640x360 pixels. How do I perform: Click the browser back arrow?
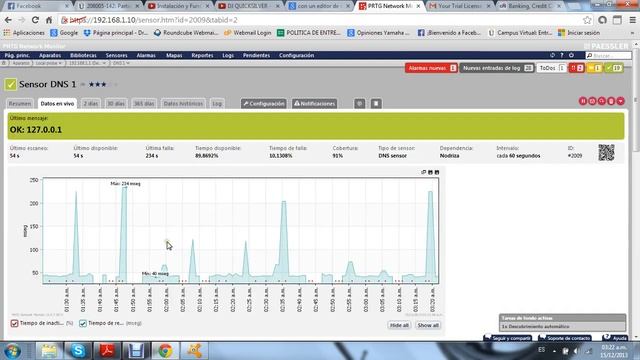pos(8,20)
